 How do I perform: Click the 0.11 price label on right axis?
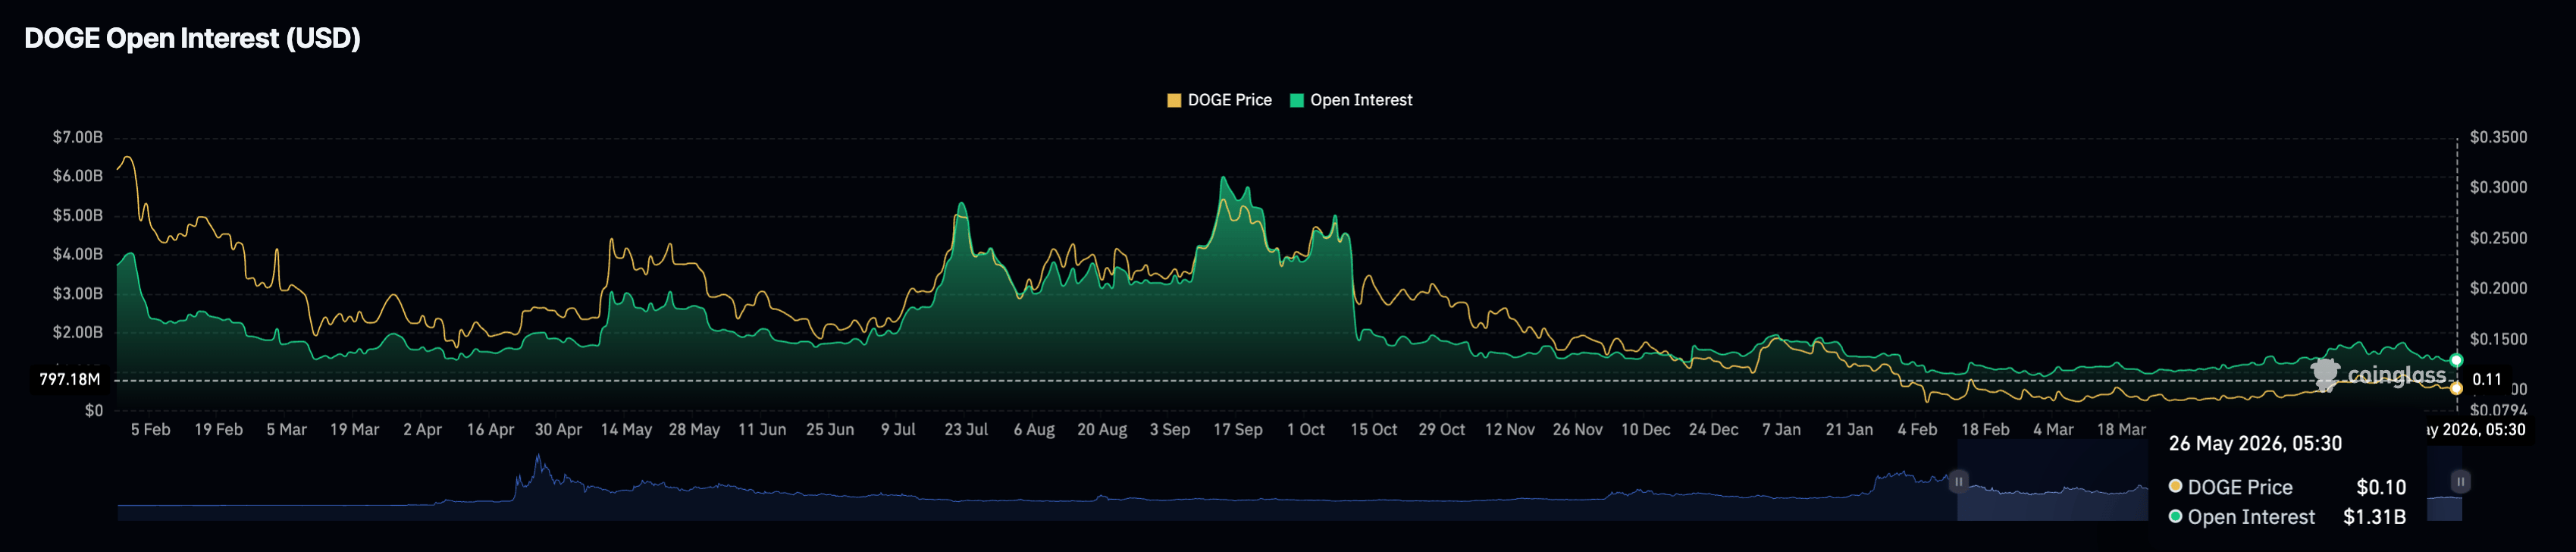tap(2487, 380)
